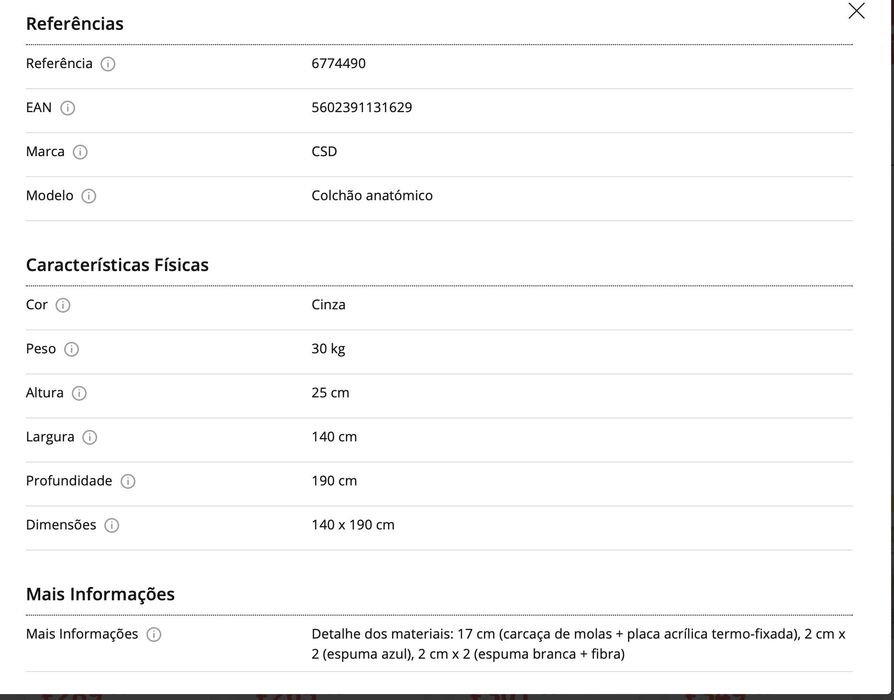This screenshot has height=700, width=894.
Task: Click the Referências section heading
Action: [75, 24]
